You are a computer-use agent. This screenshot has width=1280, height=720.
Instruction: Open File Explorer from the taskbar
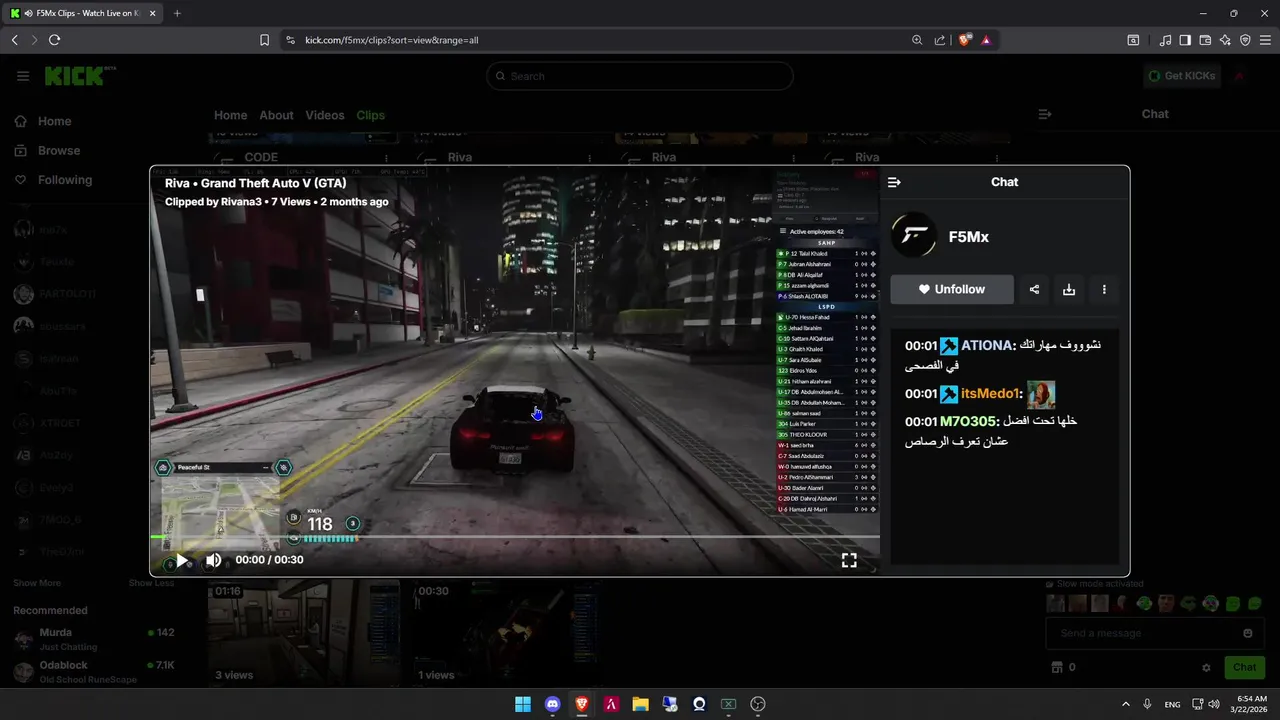640,704
